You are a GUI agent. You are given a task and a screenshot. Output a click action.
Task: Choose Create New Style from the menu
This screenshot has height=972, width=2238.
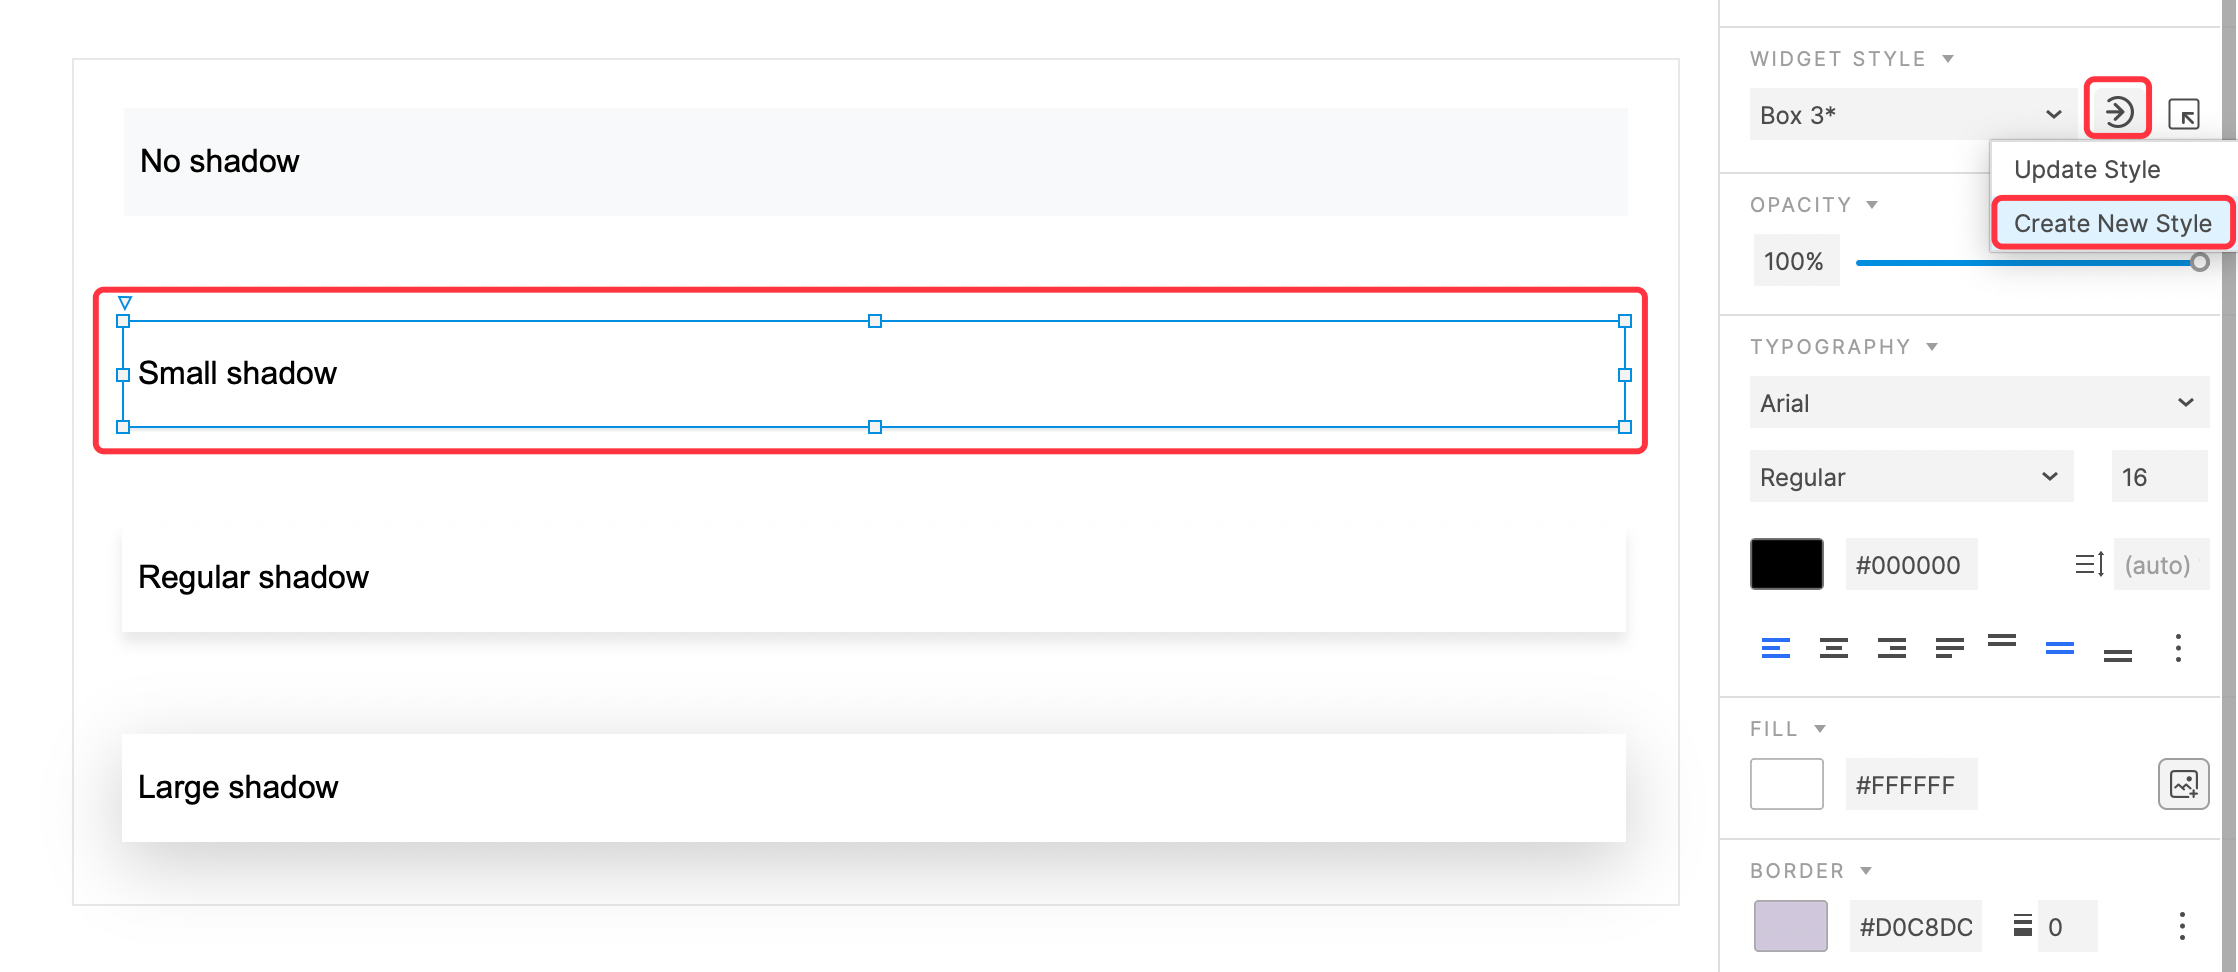pos(2112,223)
